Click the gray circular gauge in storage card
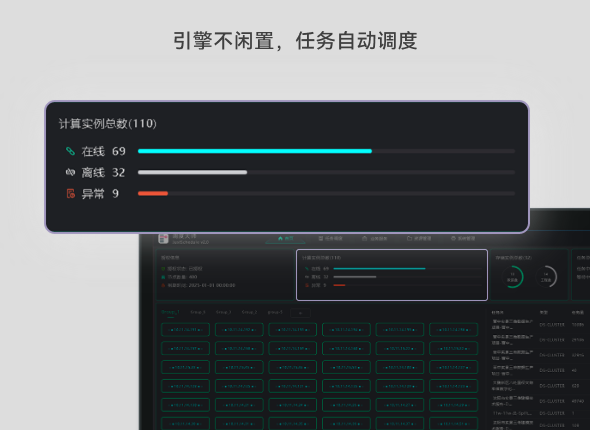 [x=546, y=277]
